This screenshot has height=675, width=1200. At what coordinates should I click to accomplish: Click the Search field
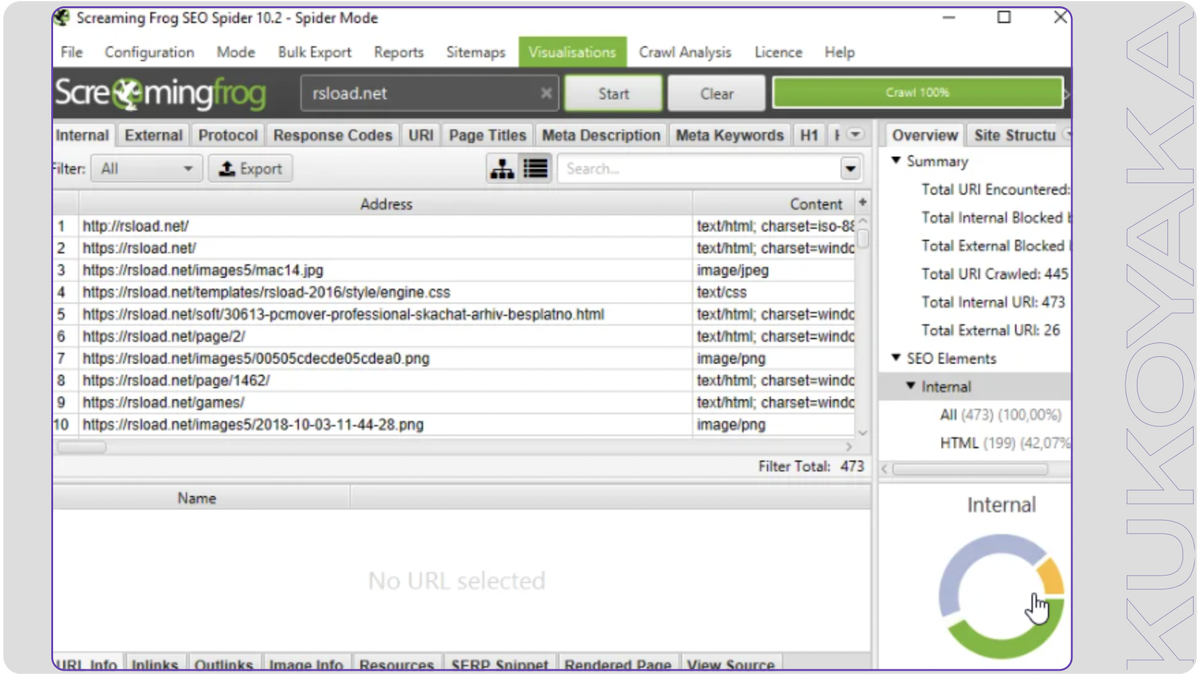point(700,169)
